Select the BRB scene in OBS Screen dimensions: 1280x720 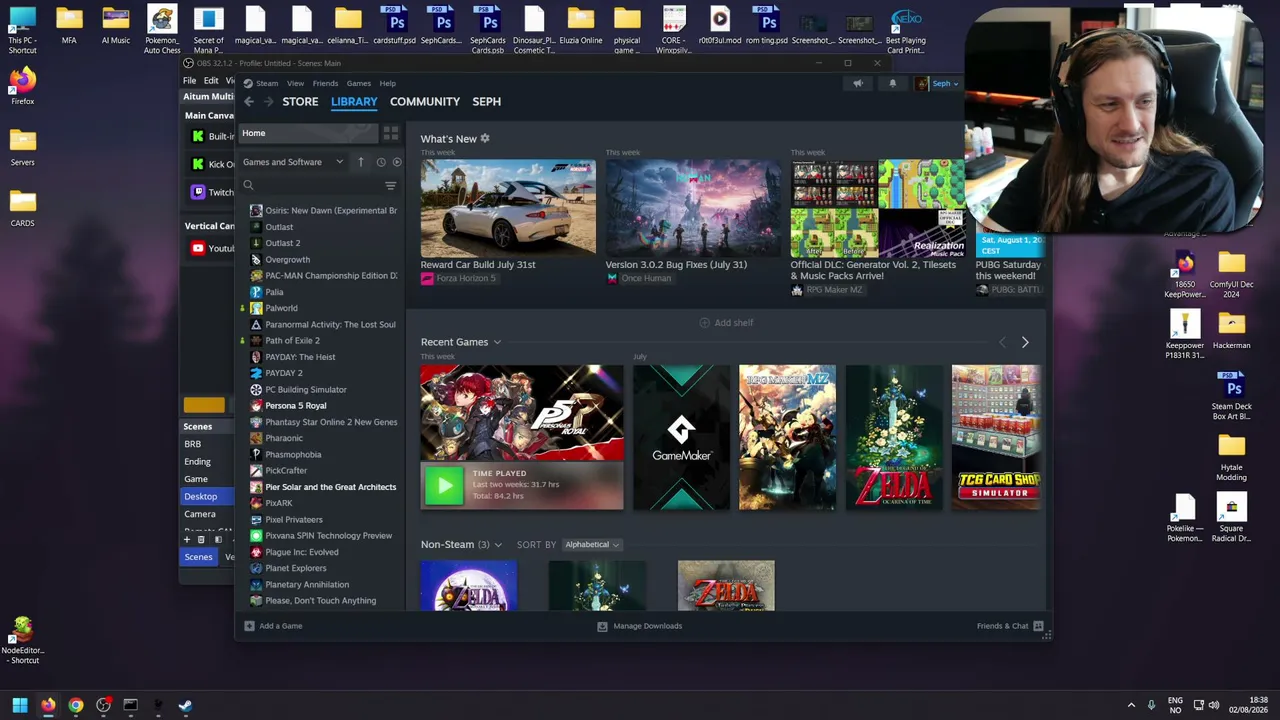tap(193, 444)
